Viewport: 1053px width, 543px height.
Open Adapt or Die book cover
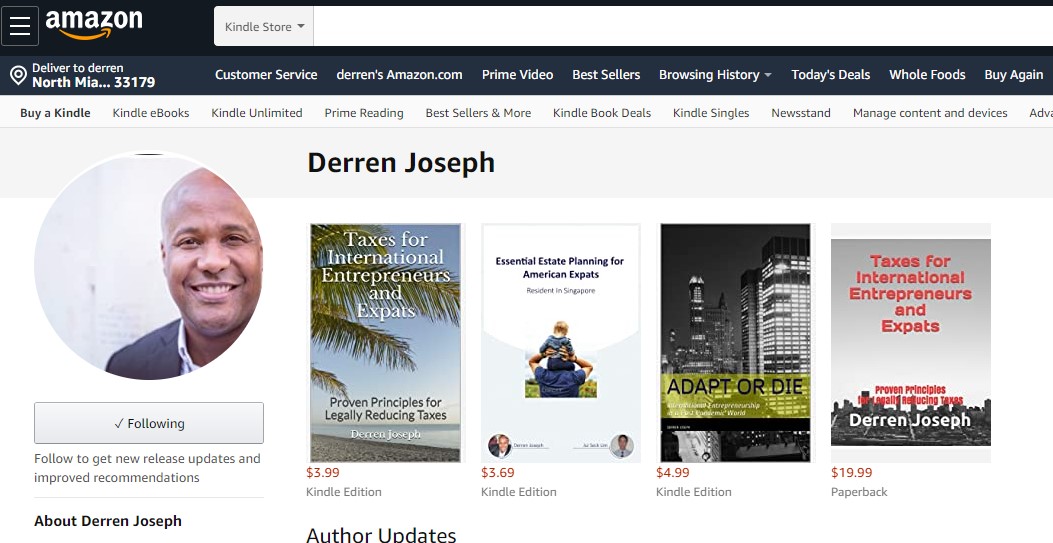[x=735, y=342]
